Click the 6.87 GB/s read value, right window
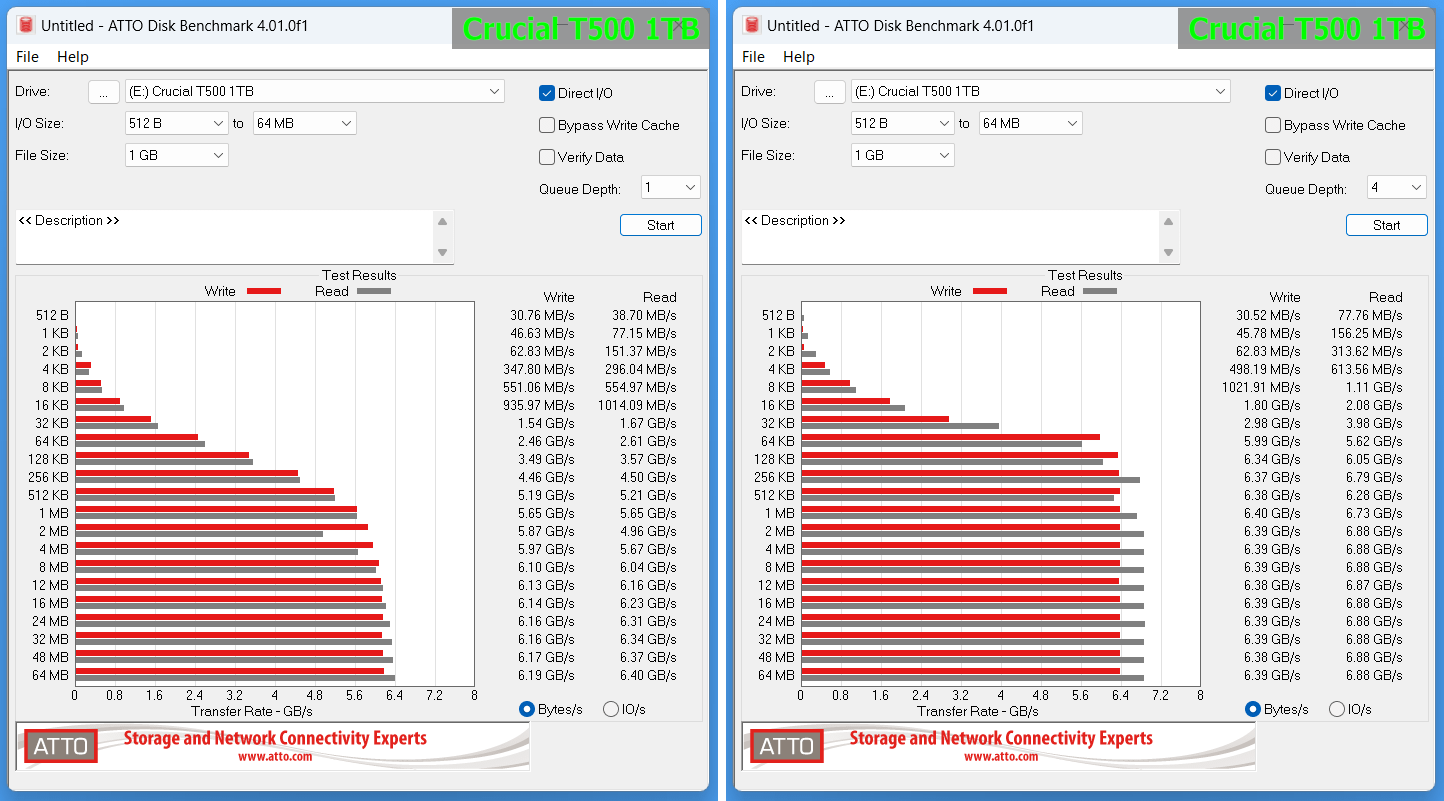 pyautogui.click(x=1374, y=585)
